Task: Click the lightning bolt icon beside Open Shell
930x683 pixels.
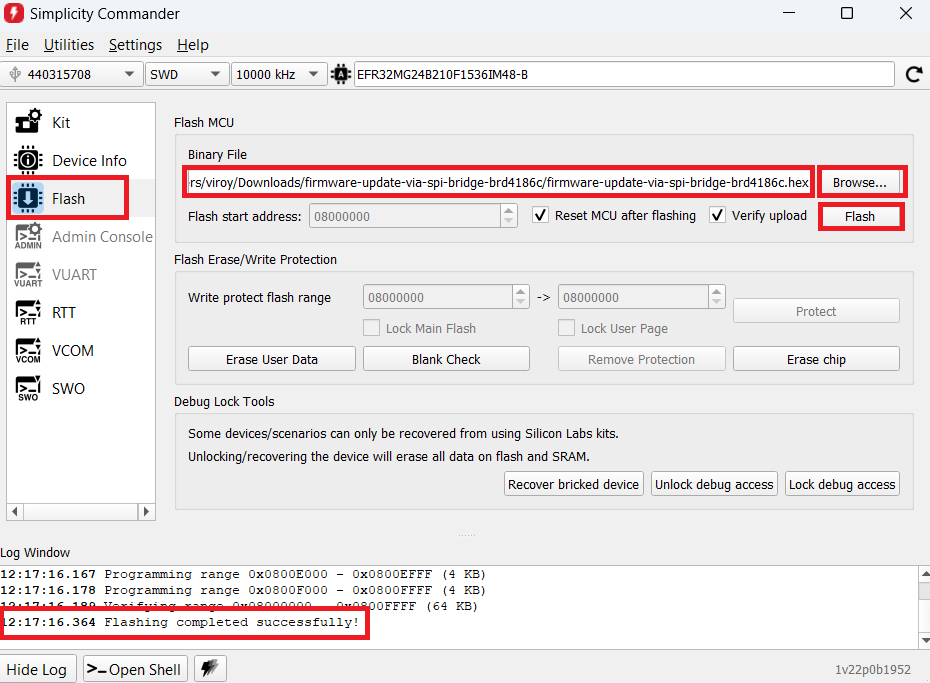Action: (x=208, y=669)
